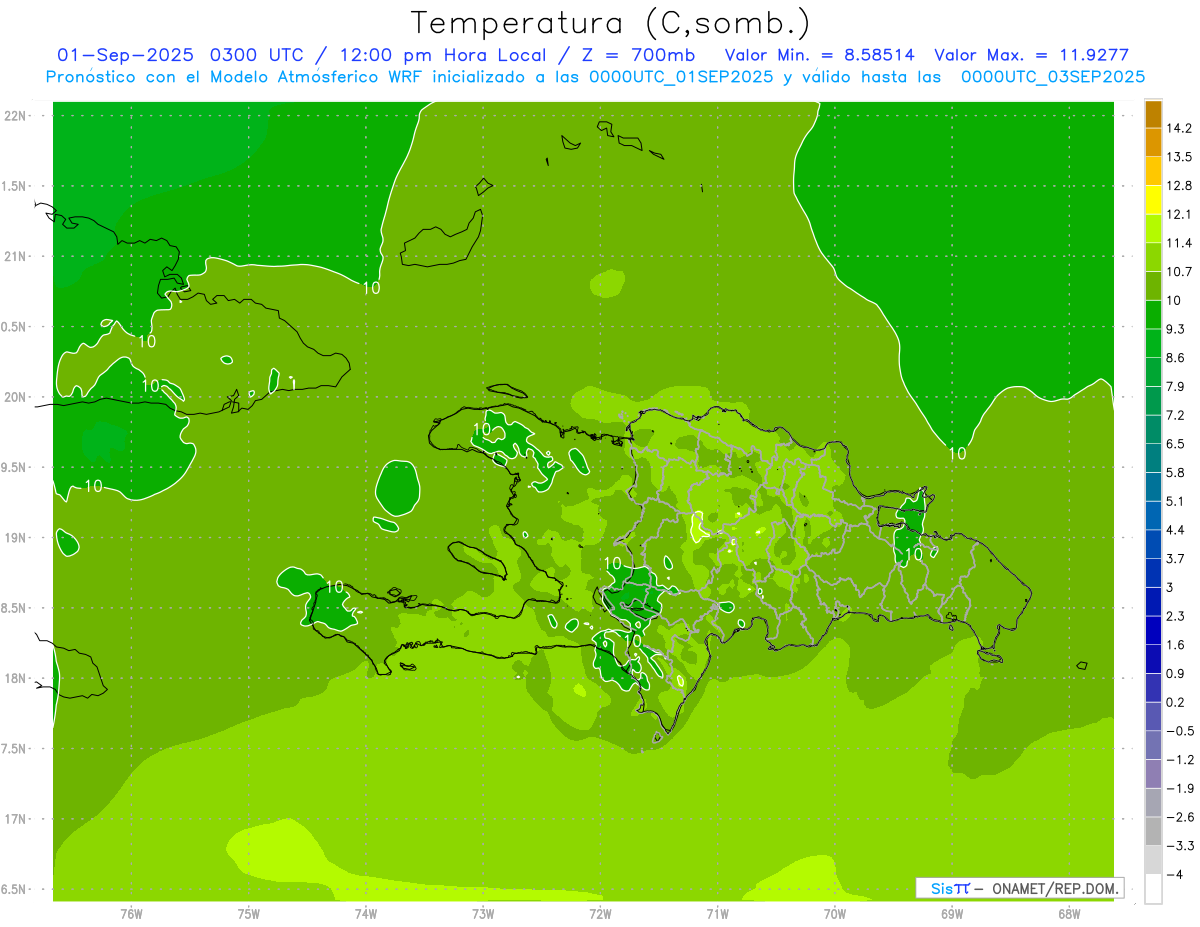Click the "71W" longitude axis label

717,913
